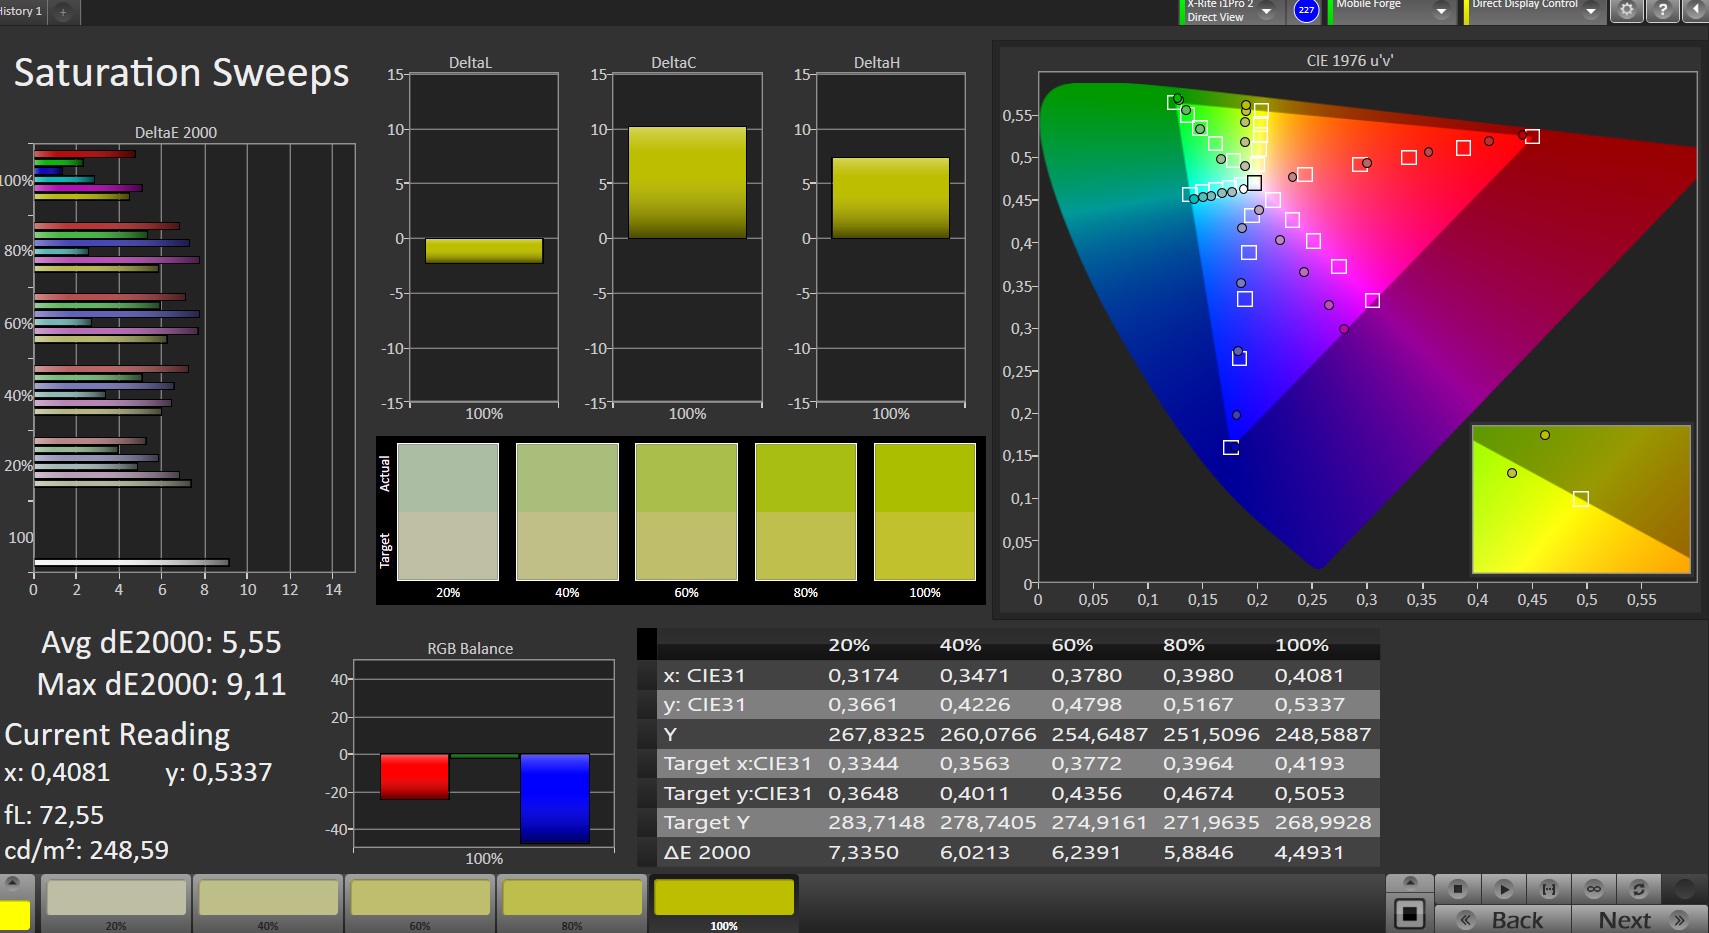Click the large black pattern window button
The height and width of the screenshot is (933, 1709).
click(1410, 913)
